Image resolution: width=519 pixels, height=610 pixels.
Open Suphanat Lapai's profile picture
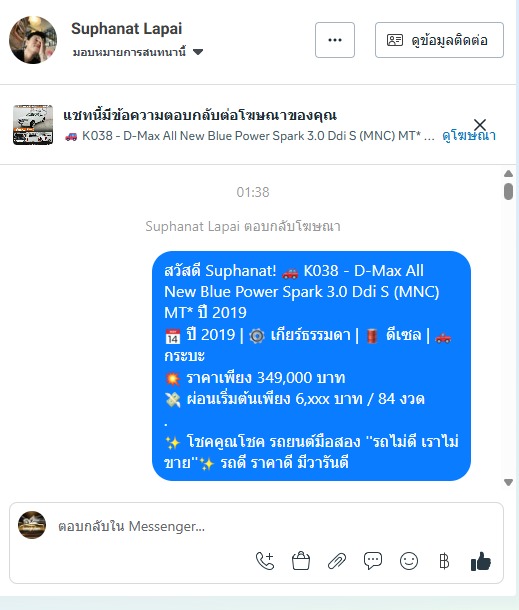33,40
